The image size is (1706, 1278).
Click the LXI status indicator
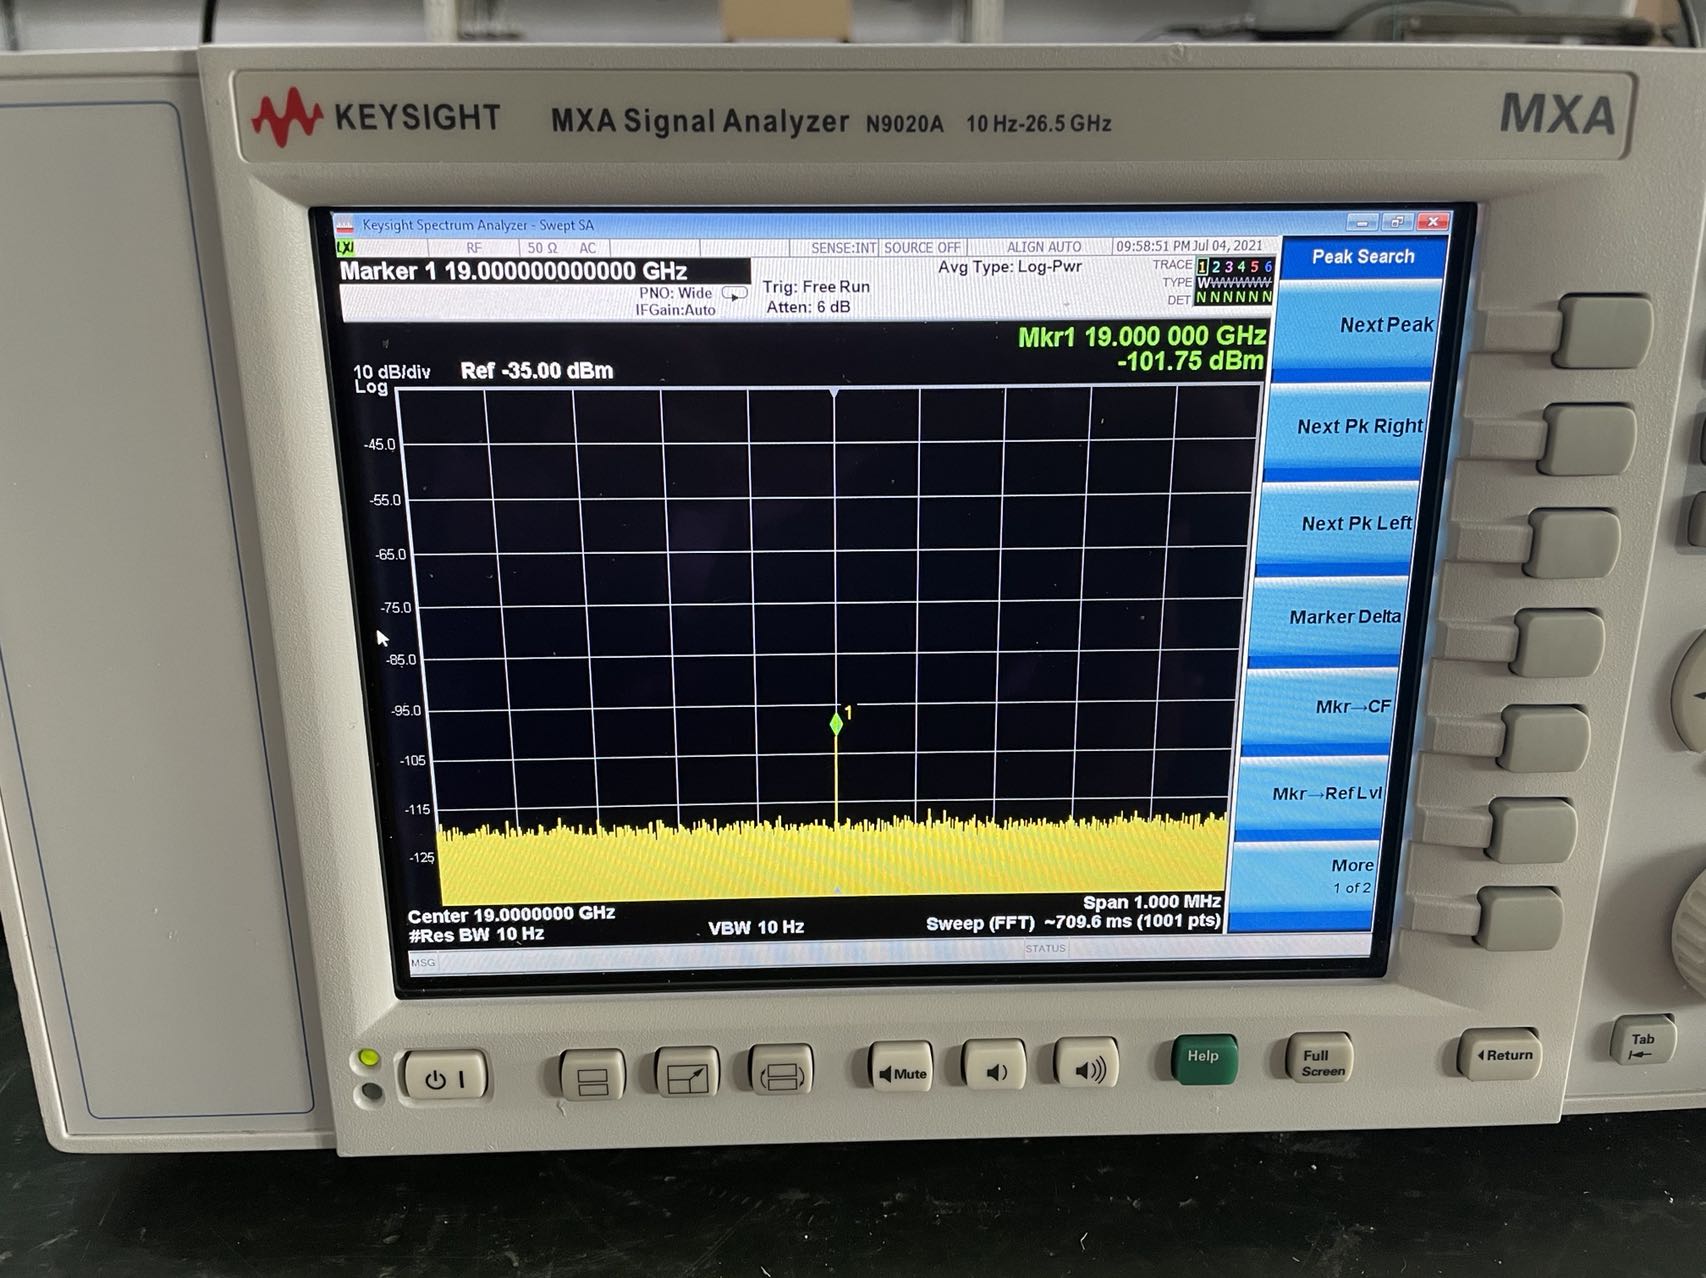(x=345, y=247)
